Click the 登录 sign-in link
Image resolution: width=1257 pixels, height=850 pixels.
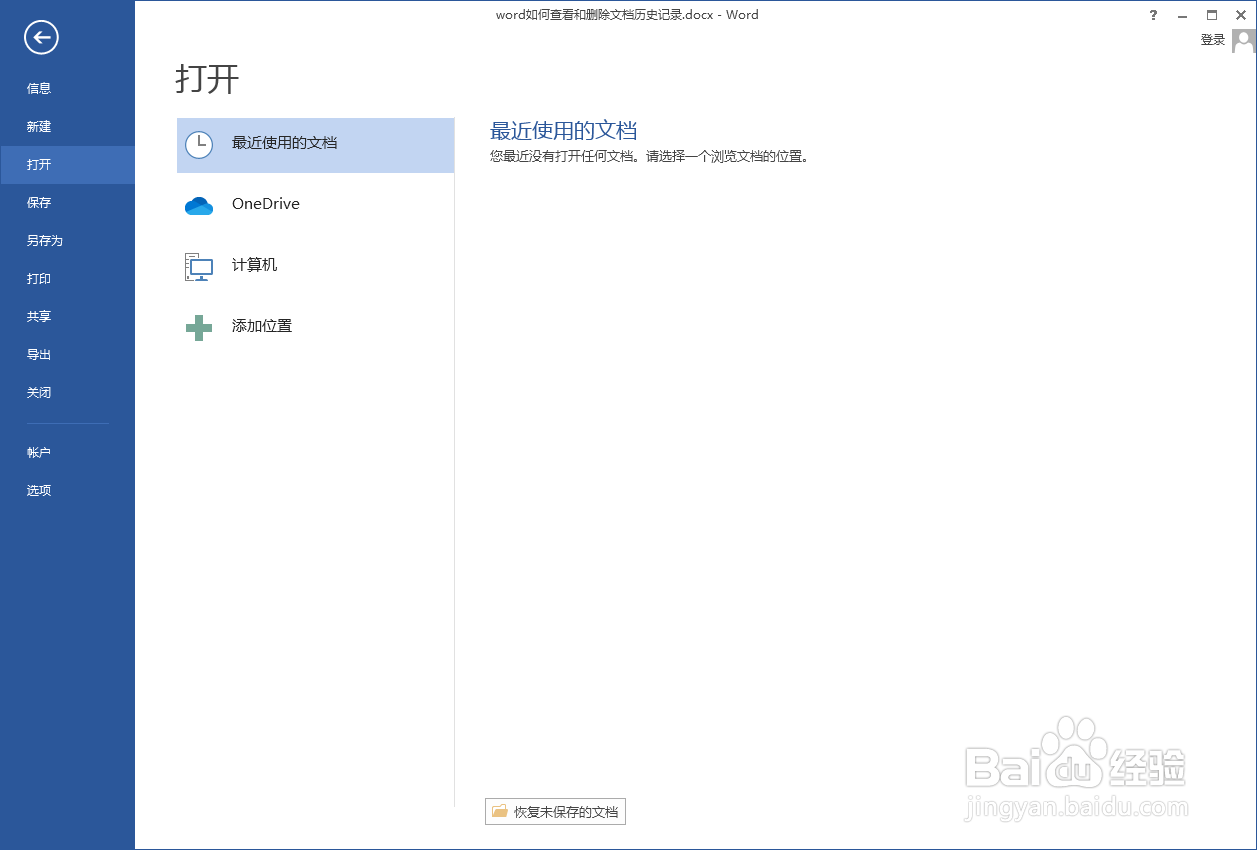point(1211,39)
